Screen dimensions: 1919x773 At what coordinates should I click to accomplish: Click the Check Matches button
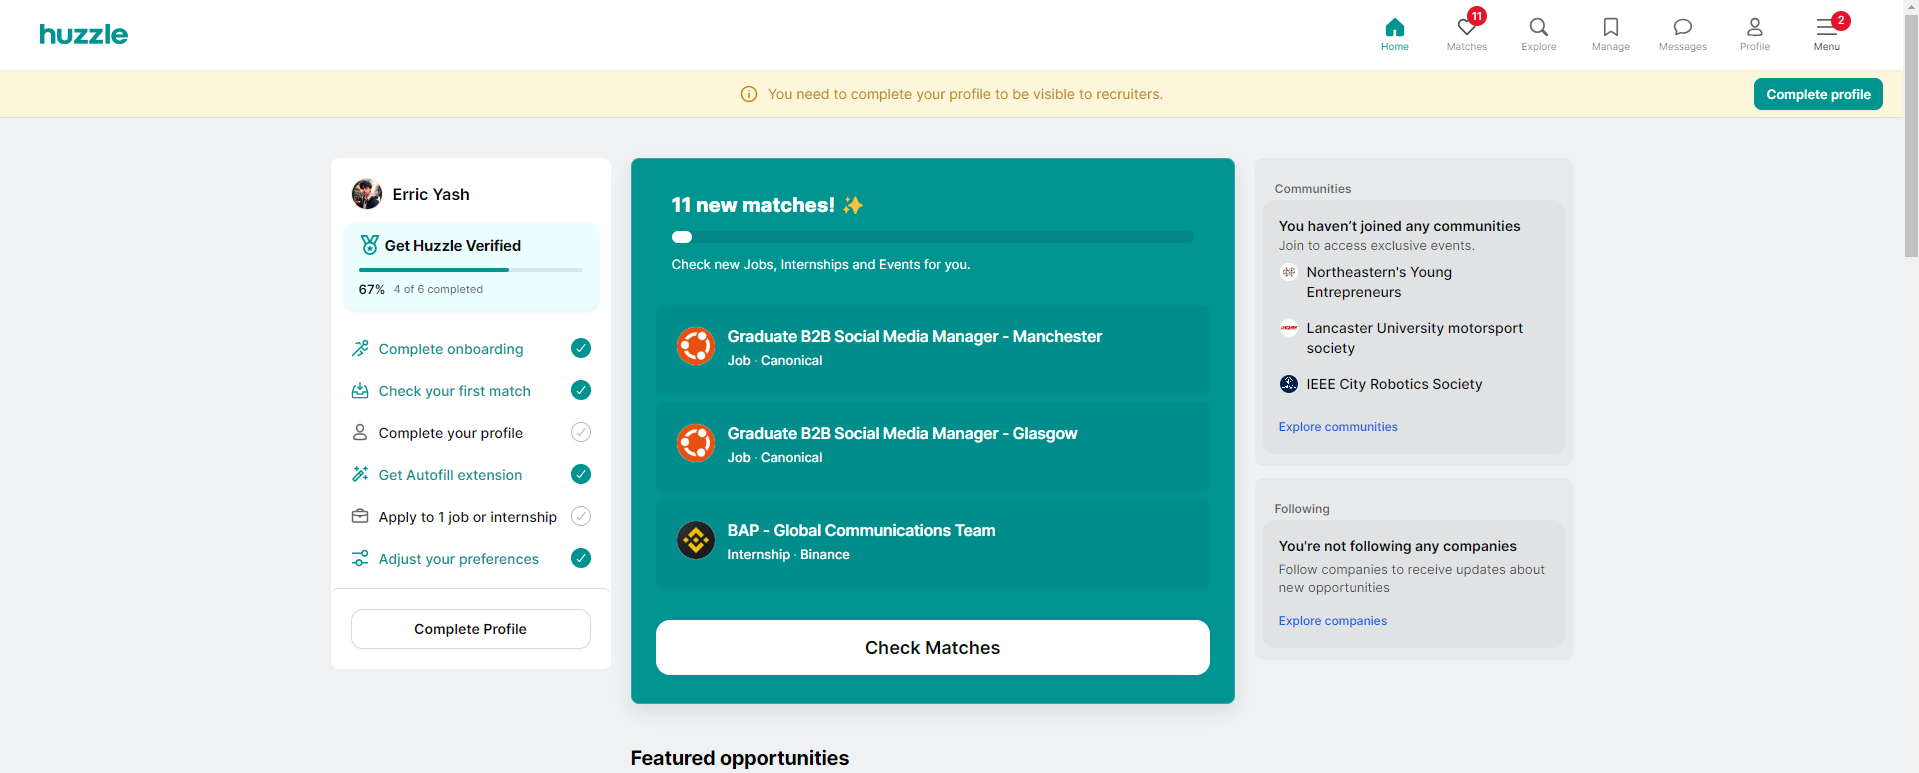[x=932, y=647]
